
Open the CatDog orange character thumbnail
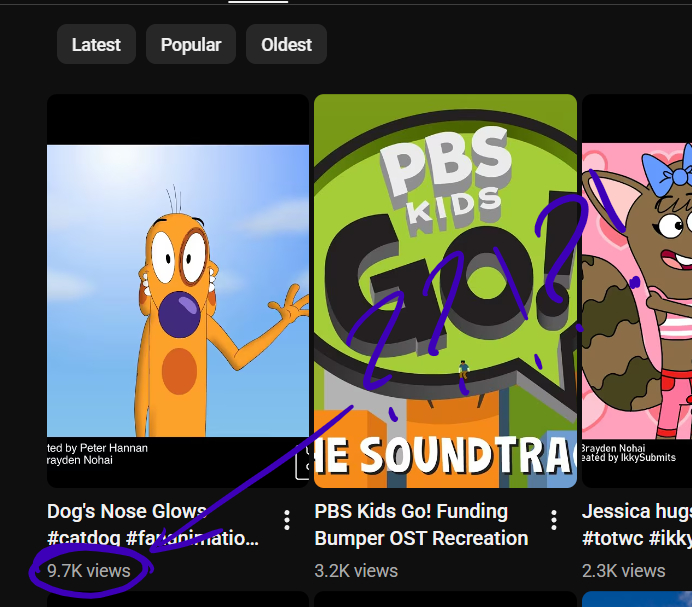click(178, 290)
